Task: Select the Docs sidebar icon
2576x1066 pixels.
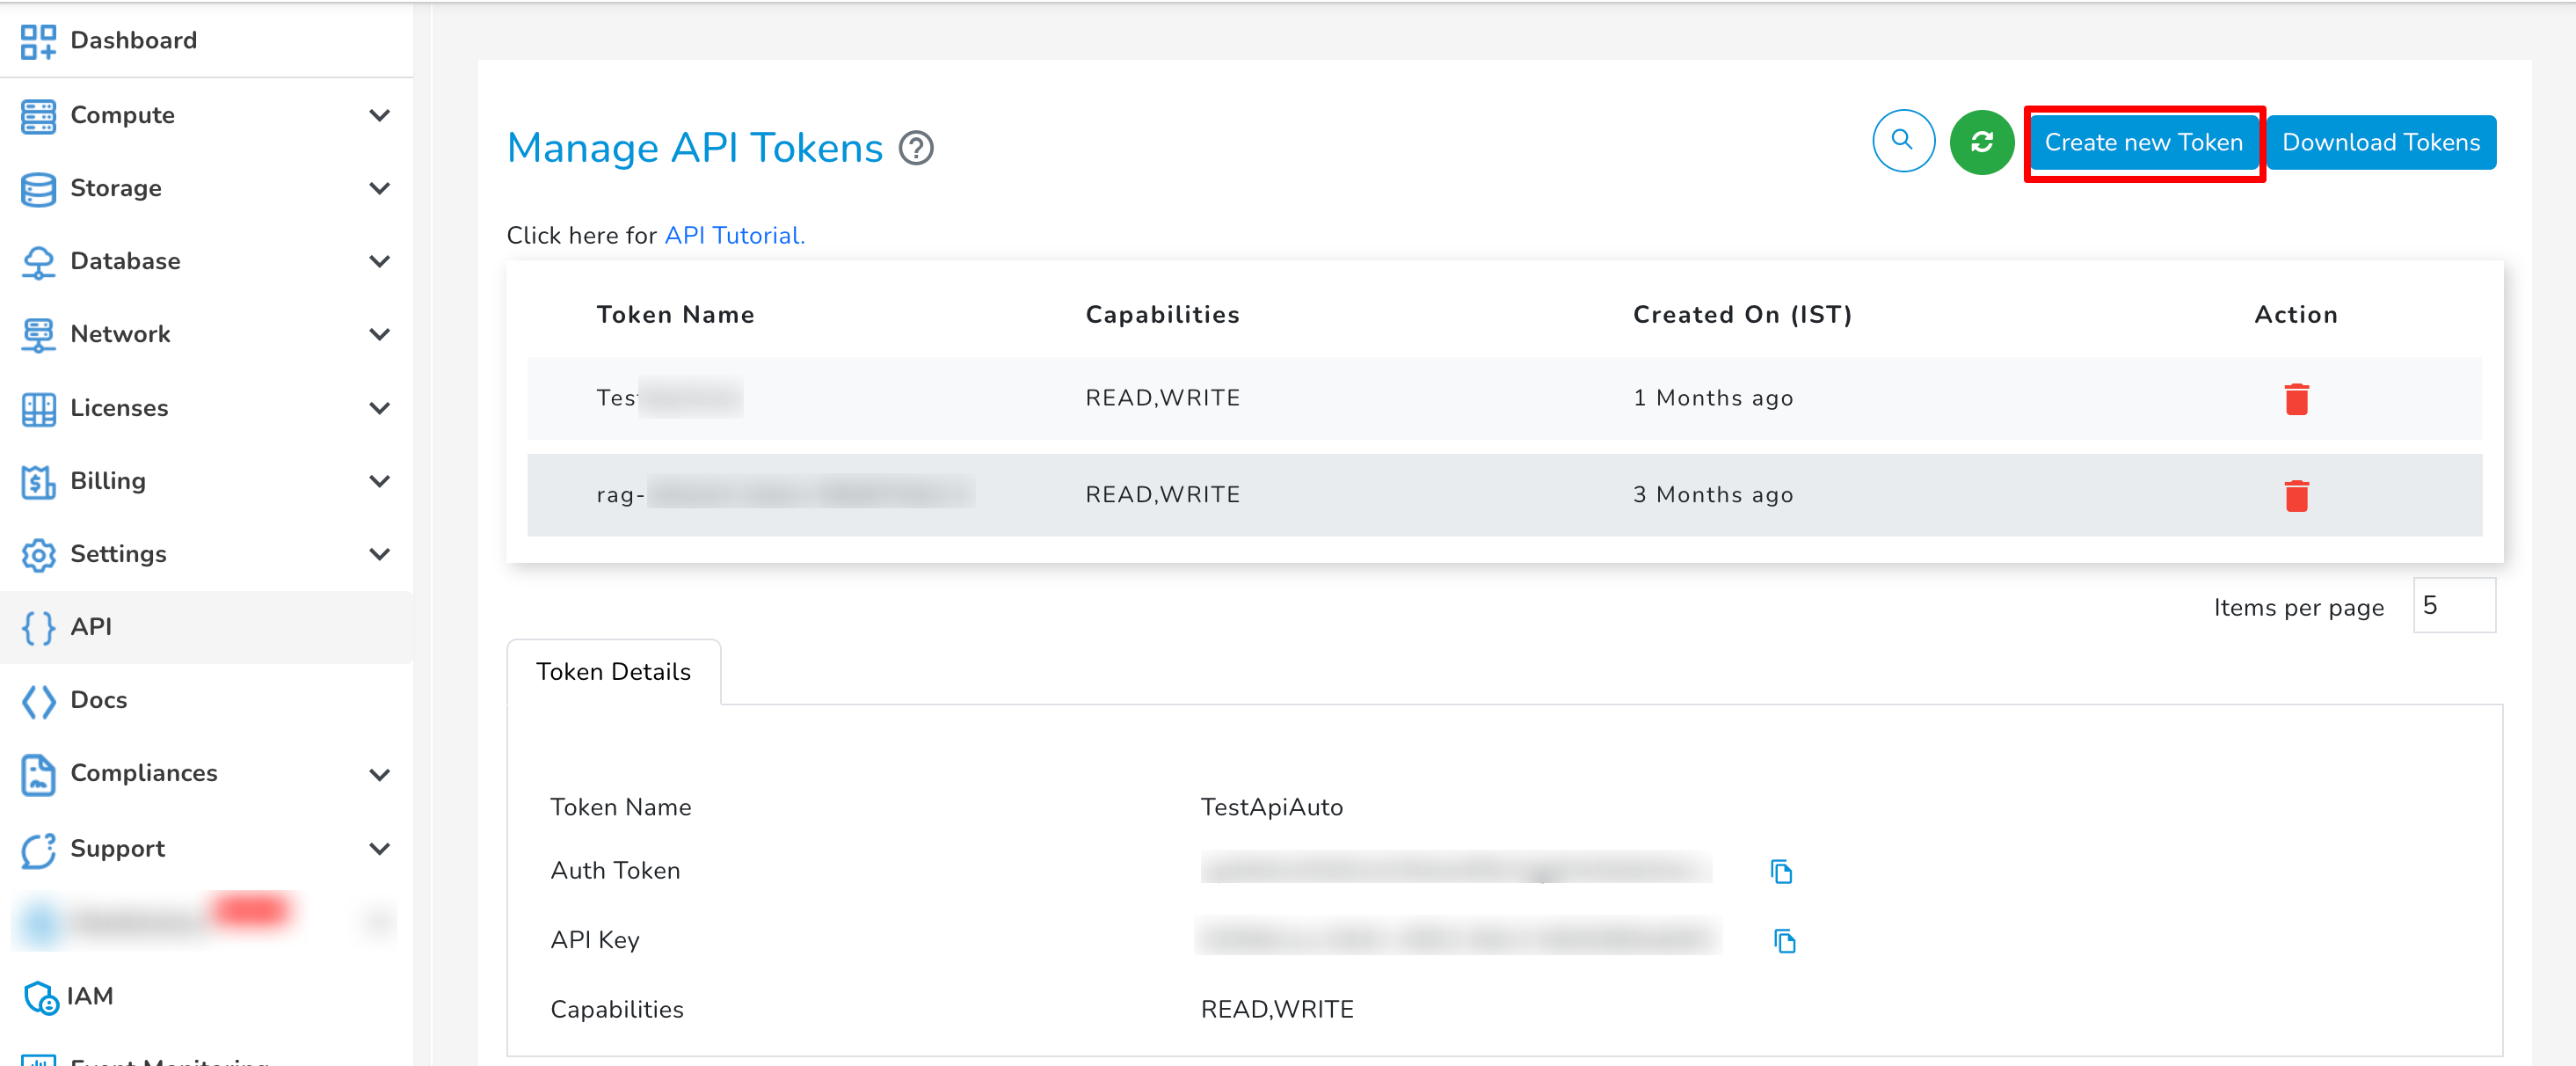Action: [38, 701]
